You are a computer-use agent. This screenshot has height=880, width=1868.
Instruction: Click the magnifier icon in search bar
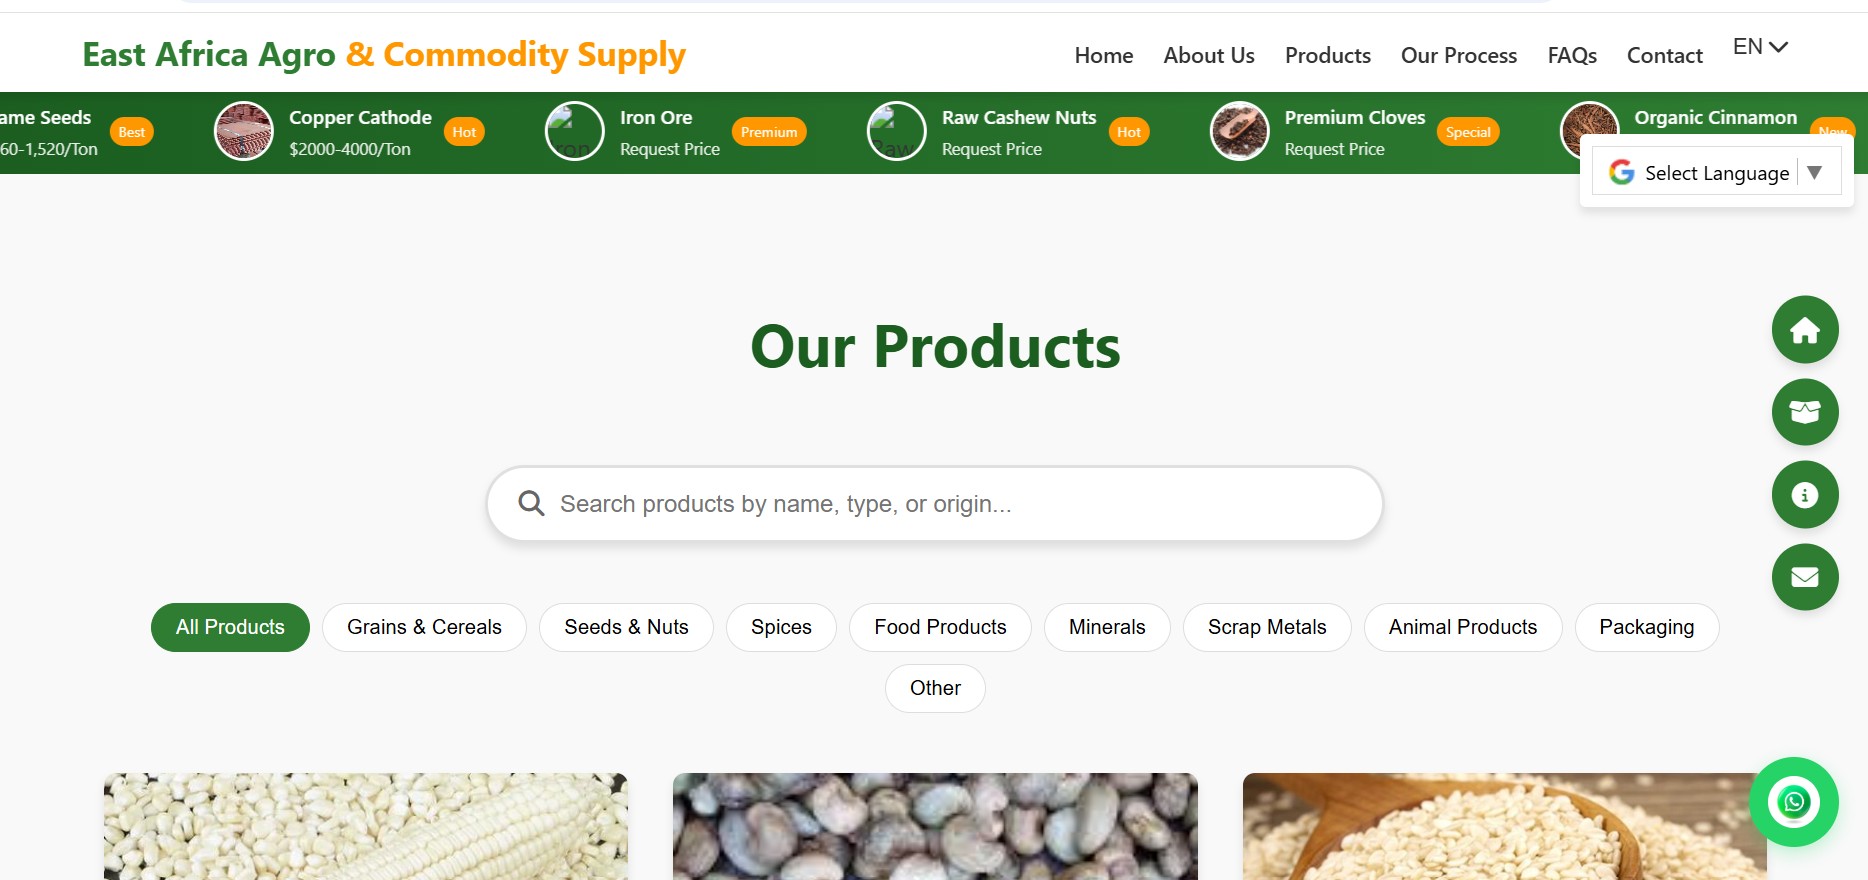[x=531, y=503]
